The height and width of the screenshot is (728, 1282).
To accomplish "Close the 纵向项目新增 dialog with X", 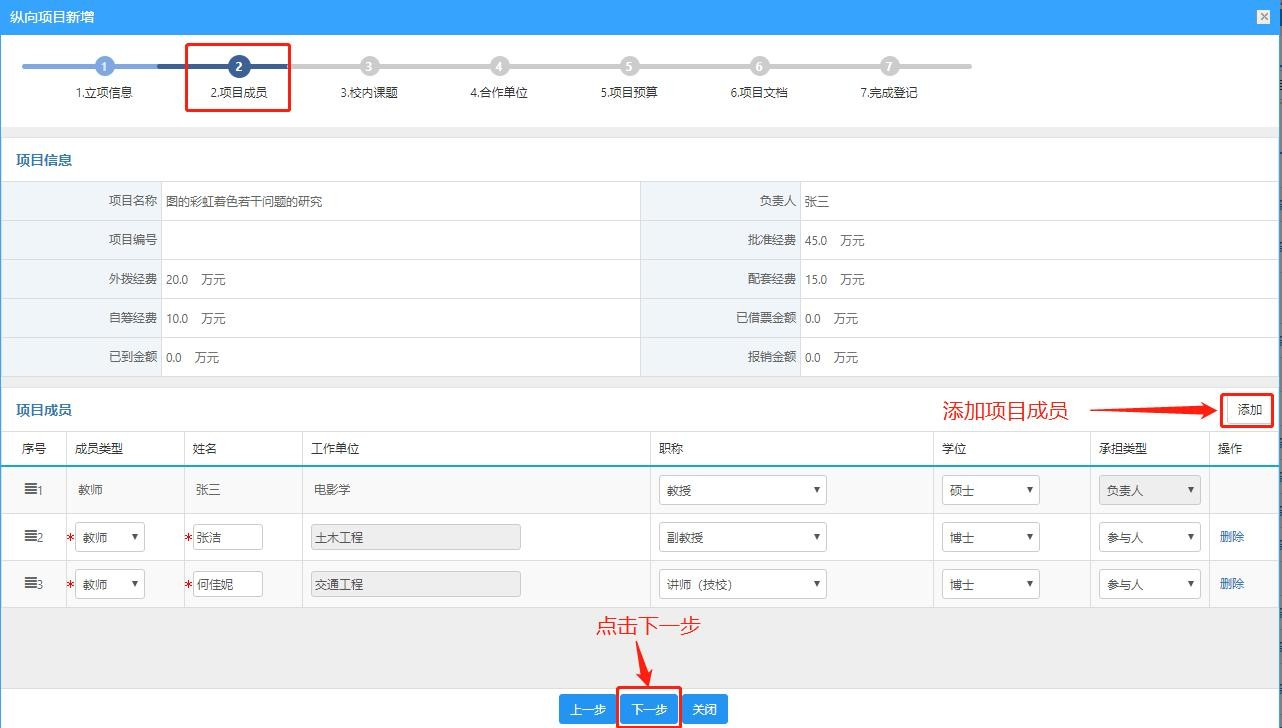I will [1264, 17].
